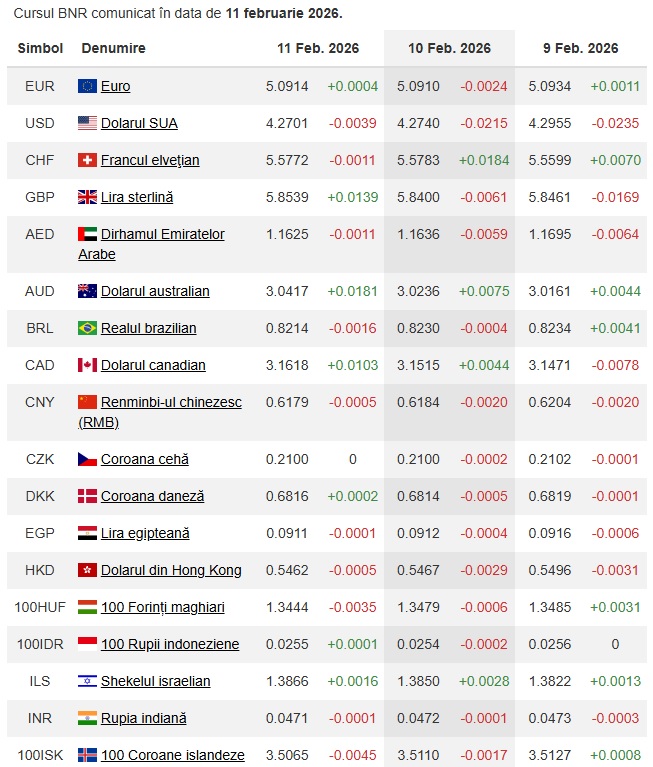Open the Dolarul australian link
The height and width of the screenshot is (767, 653).
tap(155, 291)
